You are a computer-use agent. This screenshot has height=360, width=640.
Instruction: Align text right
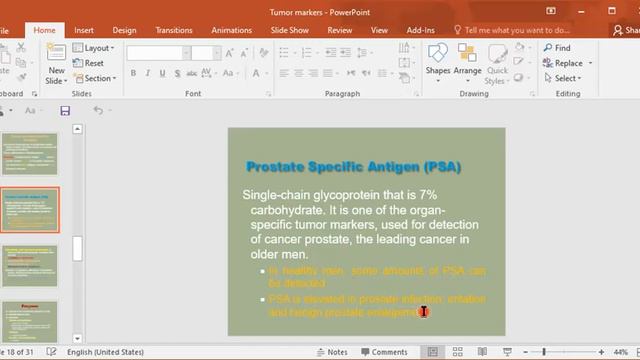tap(313, 73)
